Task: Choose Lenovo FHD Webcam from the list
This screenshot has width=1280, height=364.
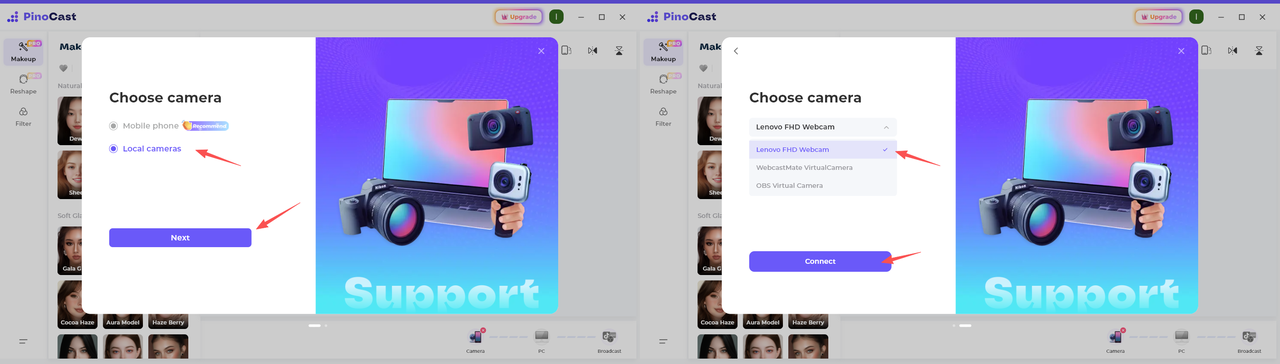Action: pyautogui.click(x=823, y=149)
